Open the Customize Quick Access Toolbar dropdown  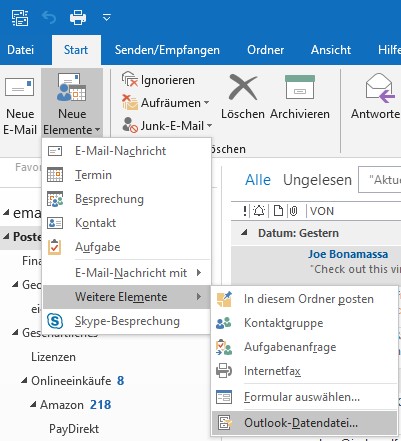point(106,17)
